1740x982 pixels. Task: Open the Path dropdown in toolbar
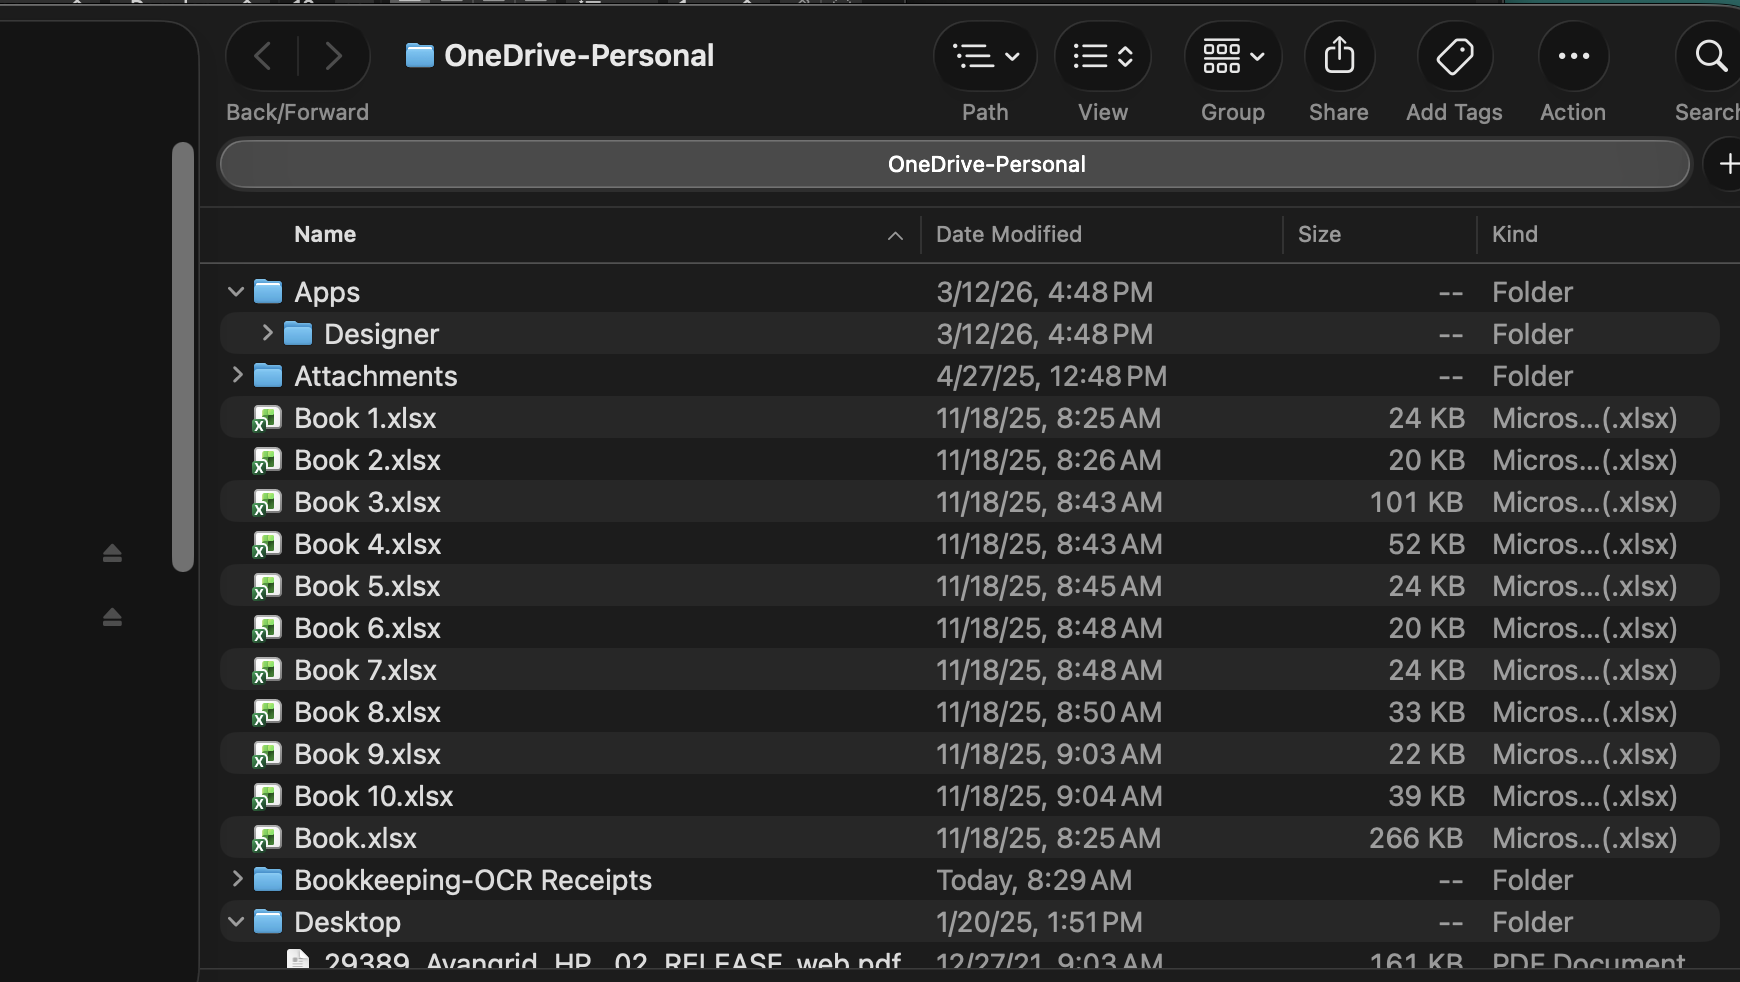coord(985,56)
